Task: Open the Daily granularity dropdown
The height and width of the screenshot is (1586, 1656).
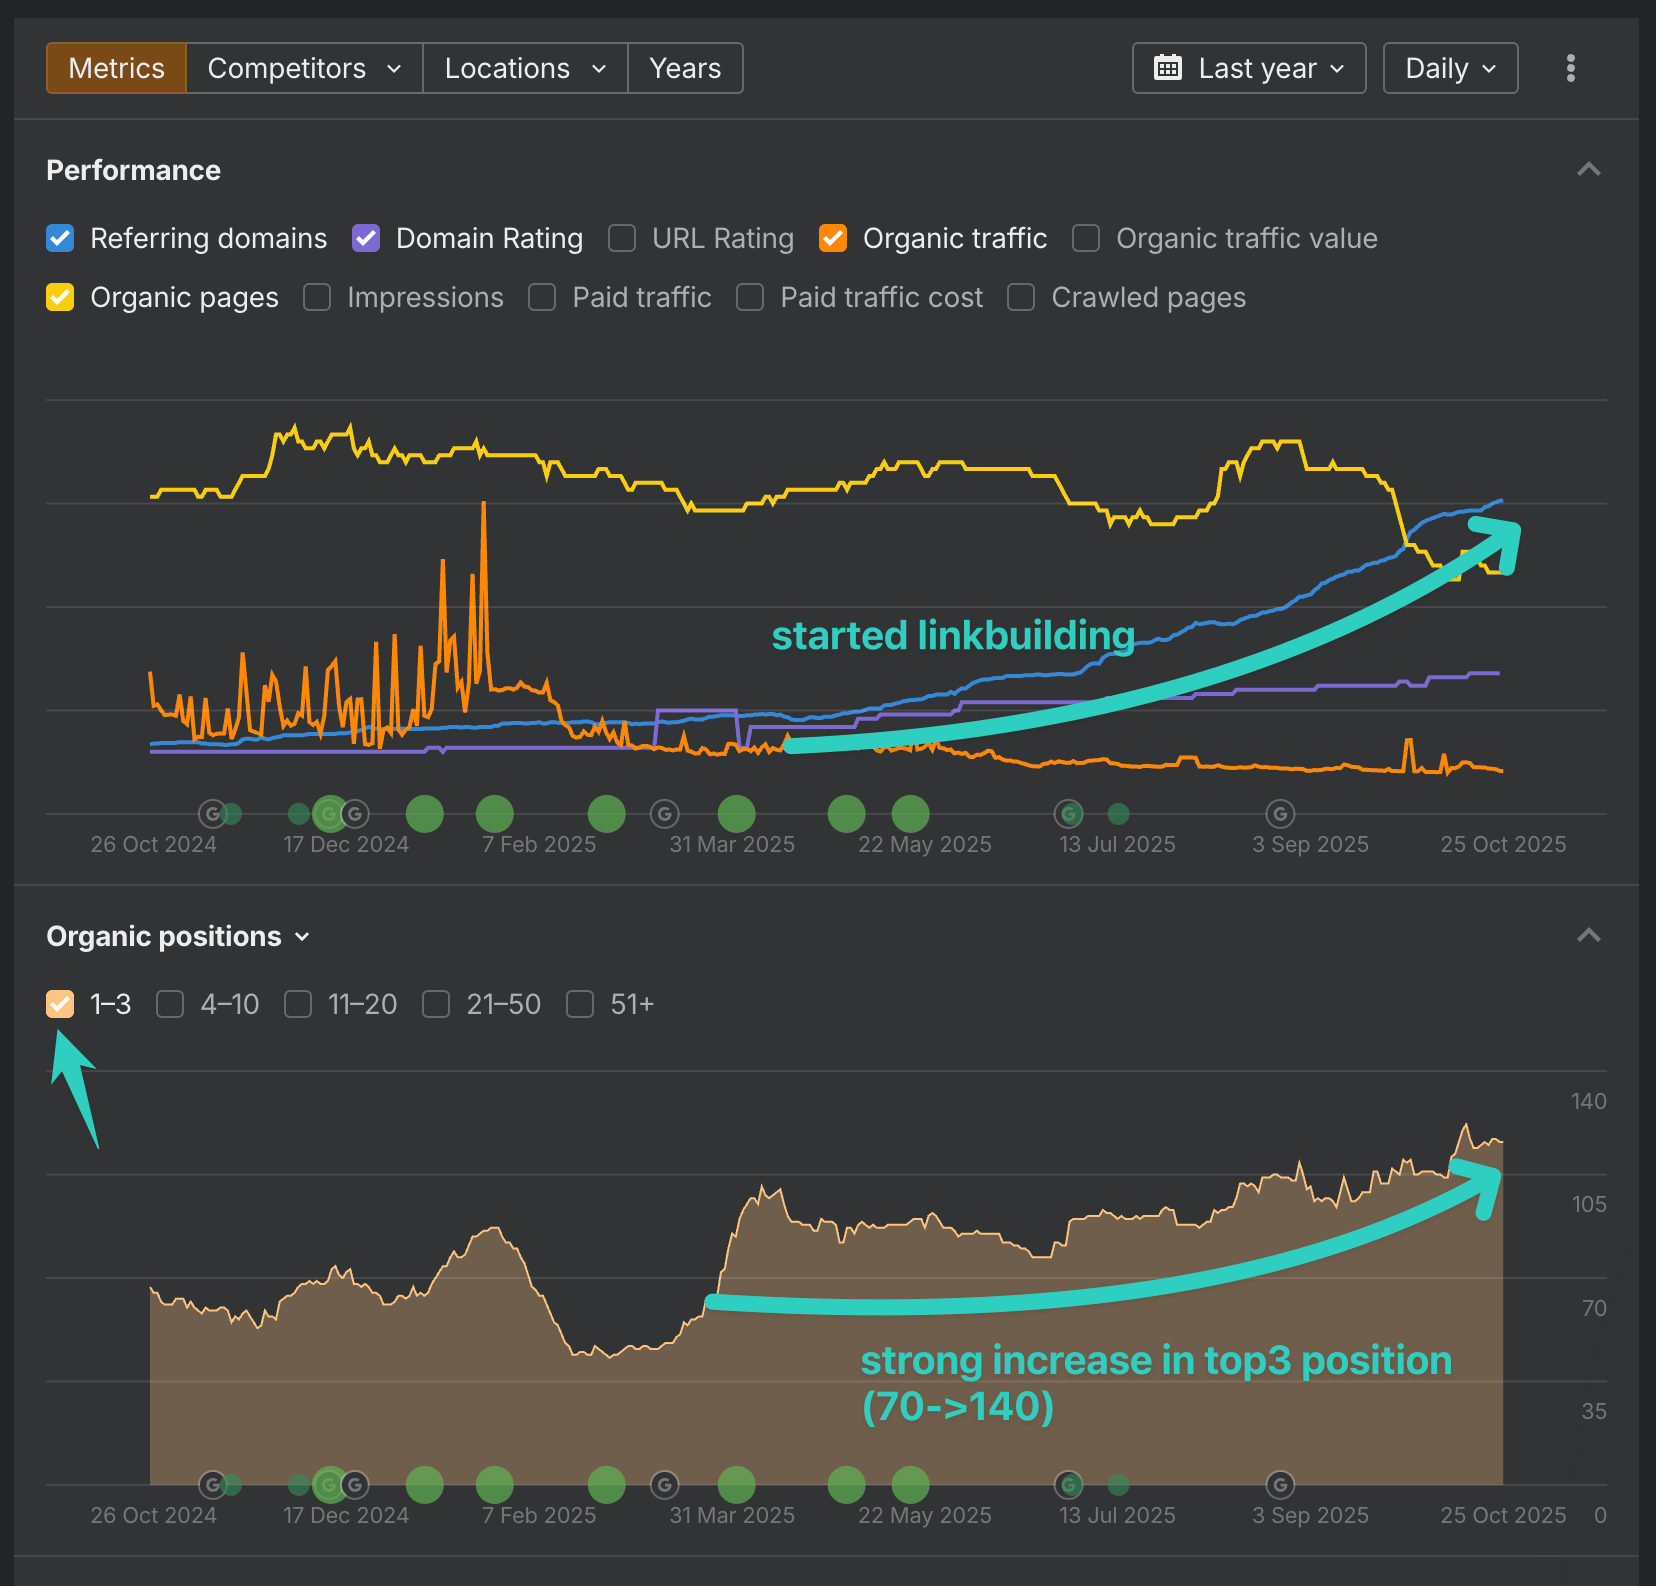Action: point(1450,68)
